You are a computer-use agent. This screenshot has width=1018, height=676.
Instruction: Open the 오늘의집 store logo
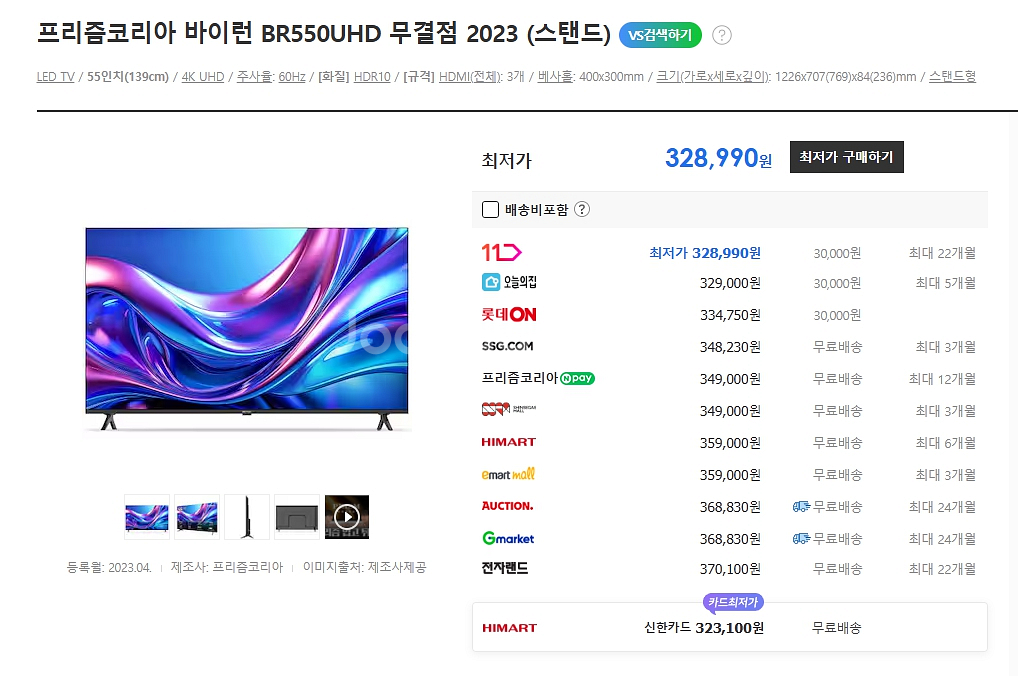(509, 282)
